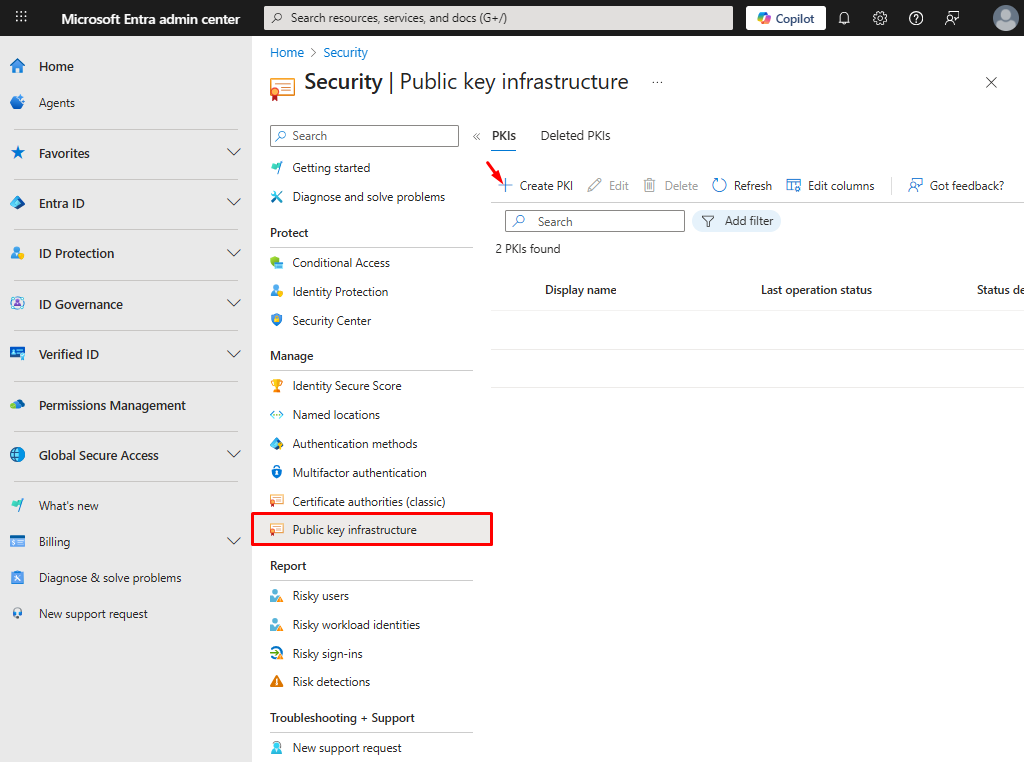This screenshot has width=1024, height=762.
Task: Open the settings gear icon
Action: coord(880,18)
